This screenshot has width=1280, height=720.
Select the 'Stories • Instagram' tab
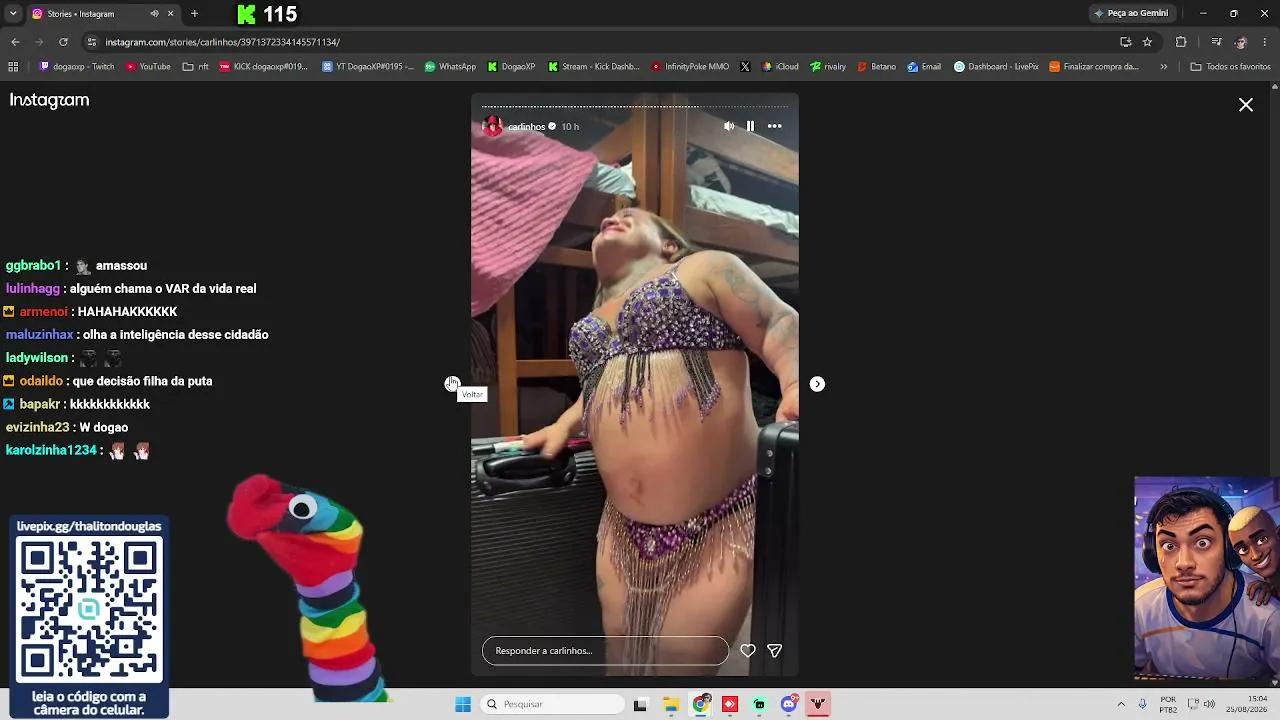[x=104, y=14]
